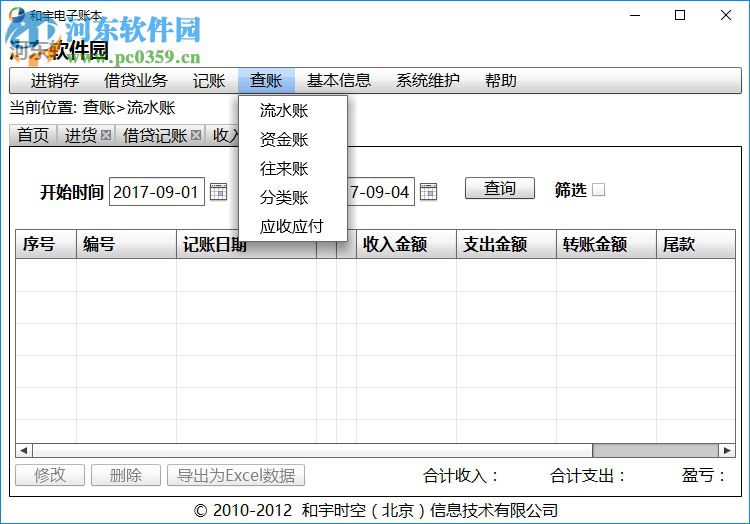Select 资金账 from the dropdown menu
Viewport: 750px width, 524px height.
293,140
